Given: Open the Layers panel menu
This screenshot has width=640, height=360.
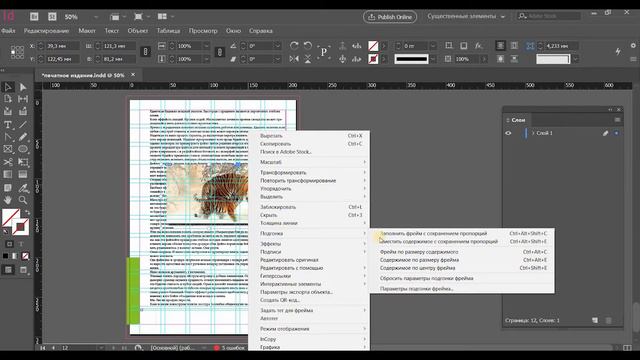Looking at the screenshot, I should [x=617, y=120].
